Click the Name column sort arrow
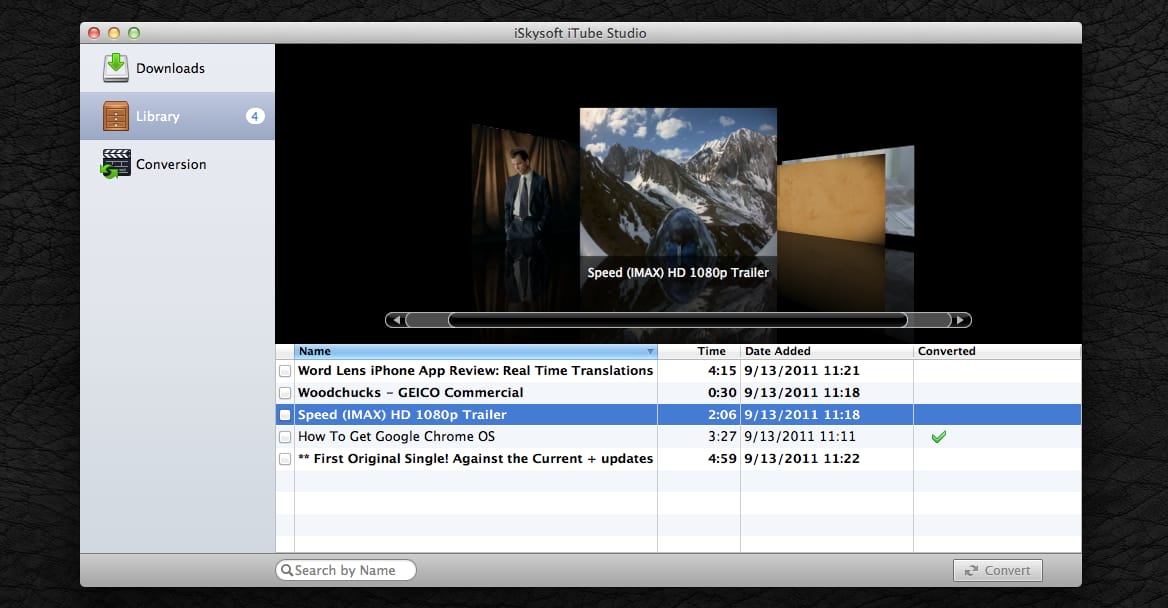Screen dimensions: 1168x608 (650, 351)
